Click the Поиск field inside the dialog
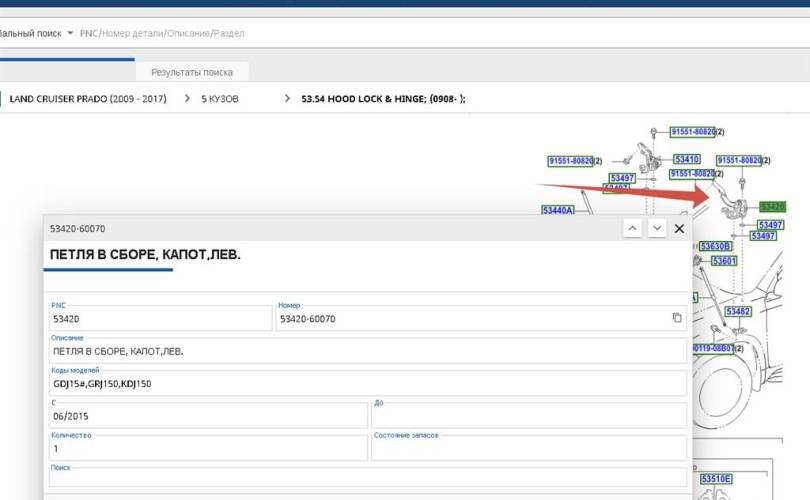This screenshot has height=500, width=810. pos(366,479)
